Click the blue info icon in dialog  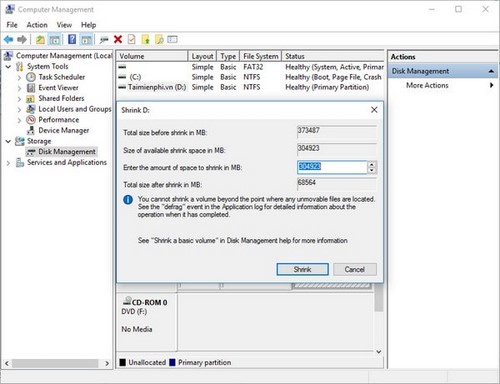click(128, 200)
